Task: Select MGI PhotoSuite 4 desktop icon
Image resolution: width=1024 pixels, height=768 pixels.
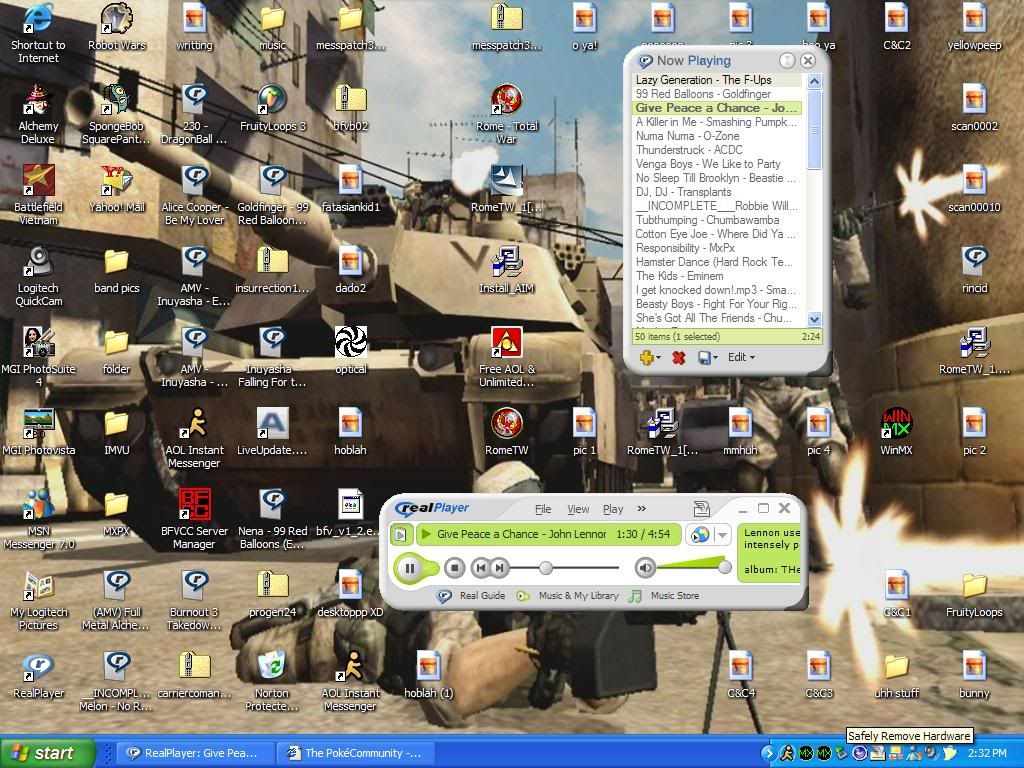Action: point(39,357)
